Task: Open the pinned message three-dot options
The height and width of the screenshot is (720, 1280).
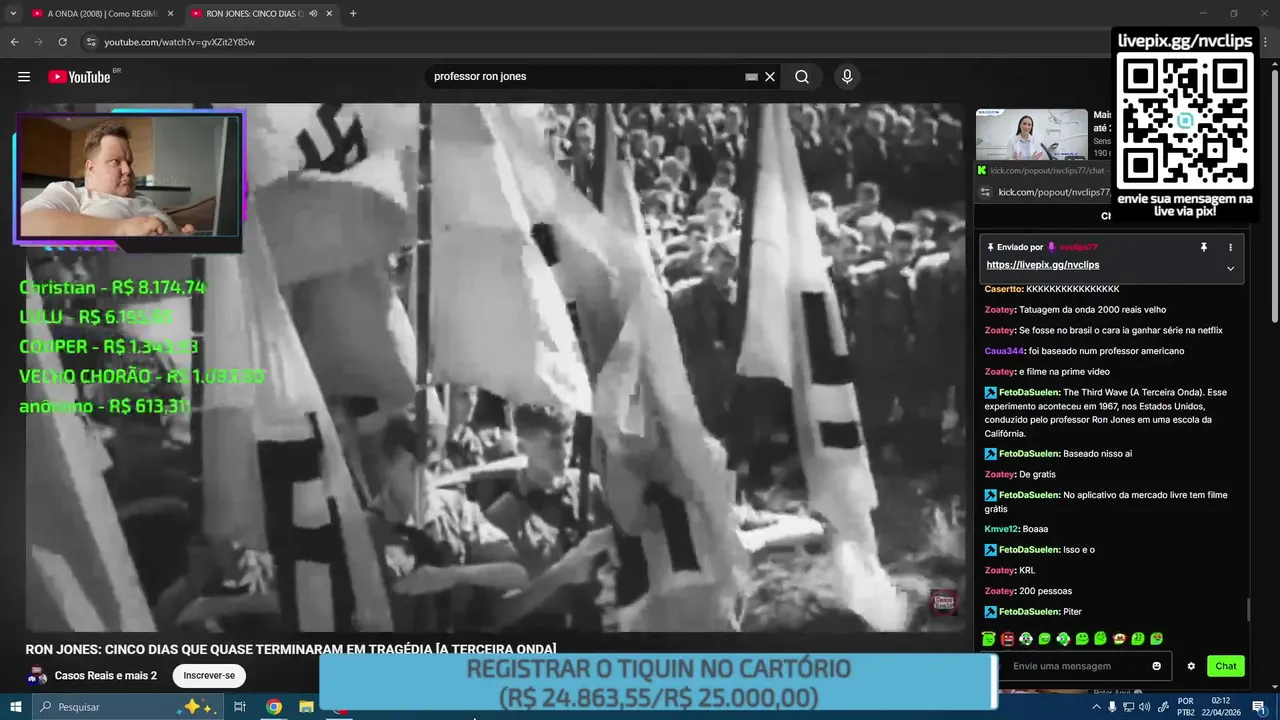Action: tap(1230, 247)
